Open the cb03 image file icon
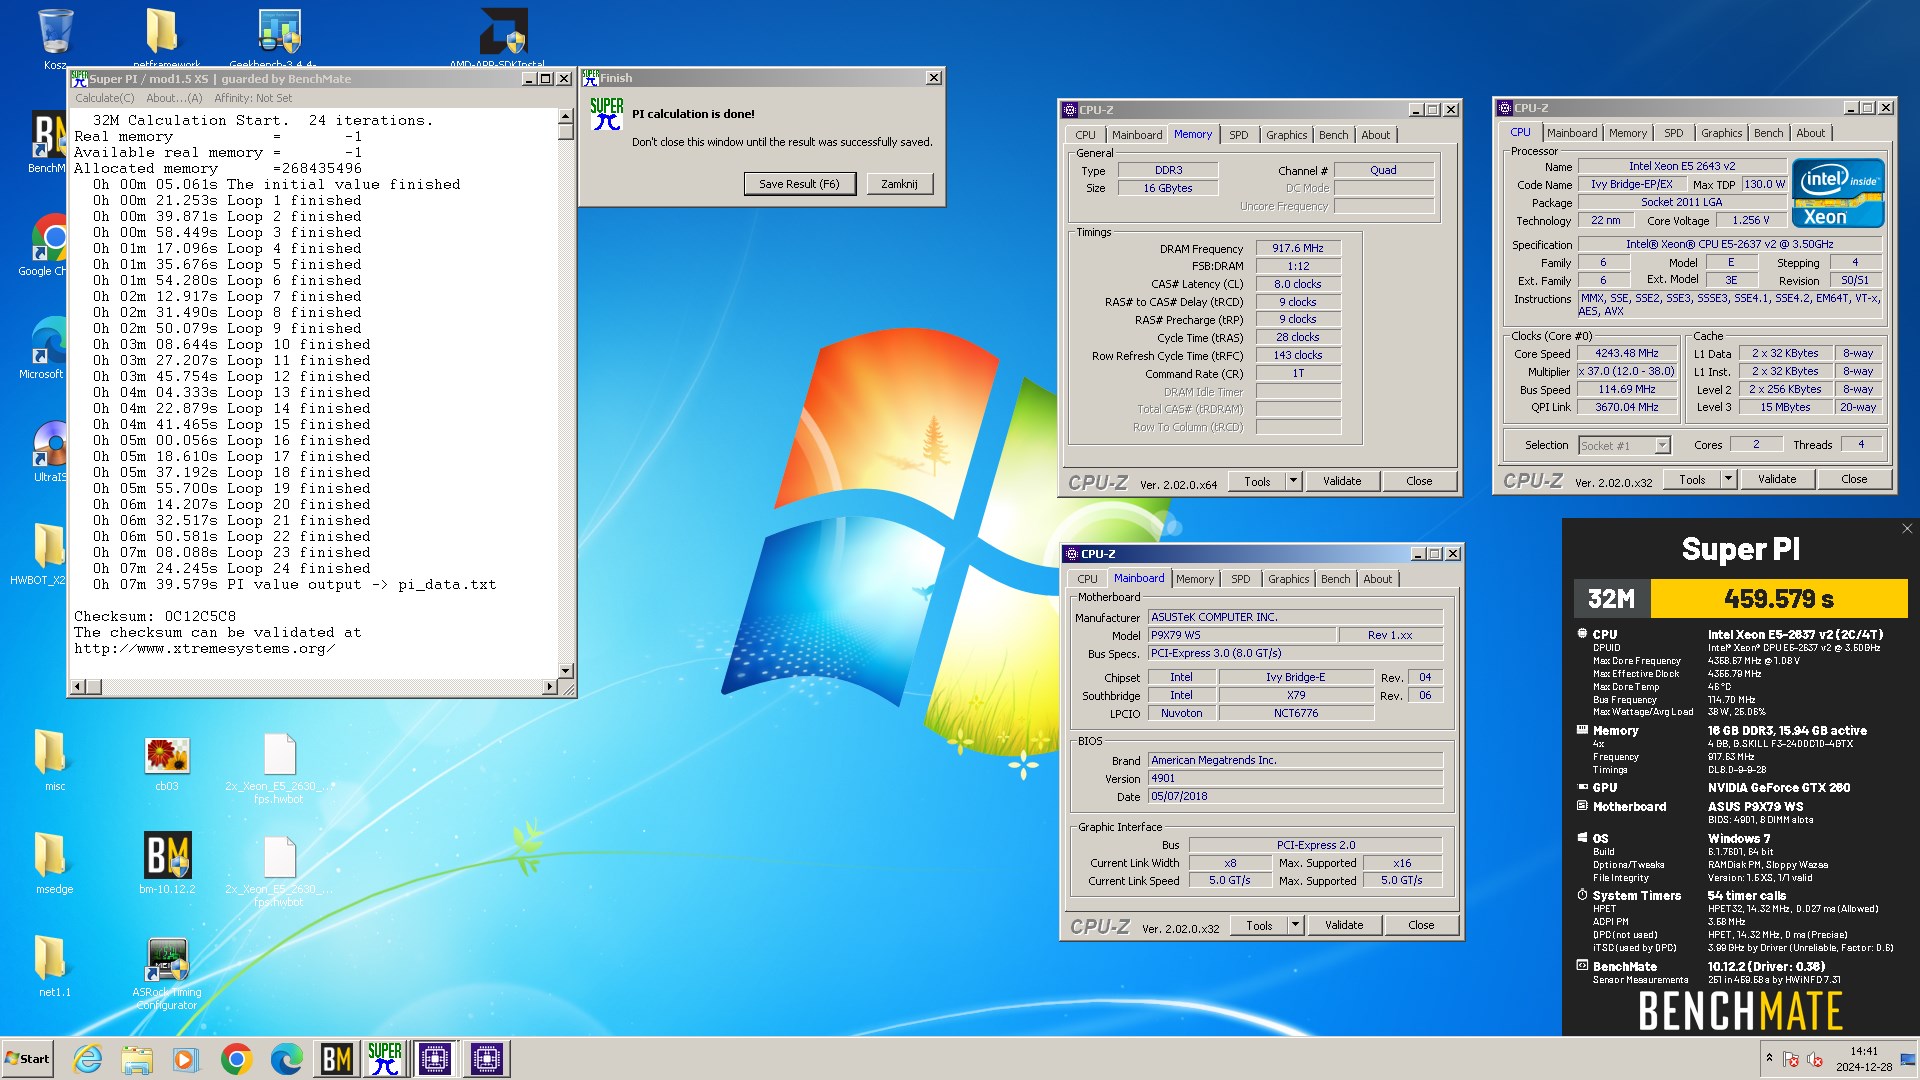Screen dimensions: 1920x1080 [167, 756]
